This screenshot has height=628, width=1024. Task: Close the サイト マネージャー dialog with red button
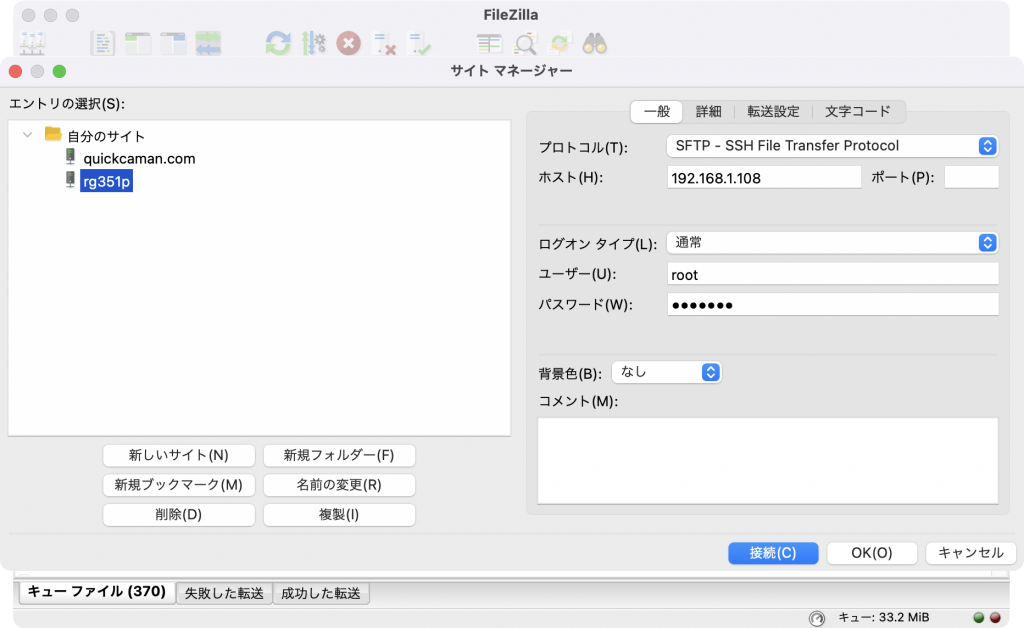click(16, 71)
